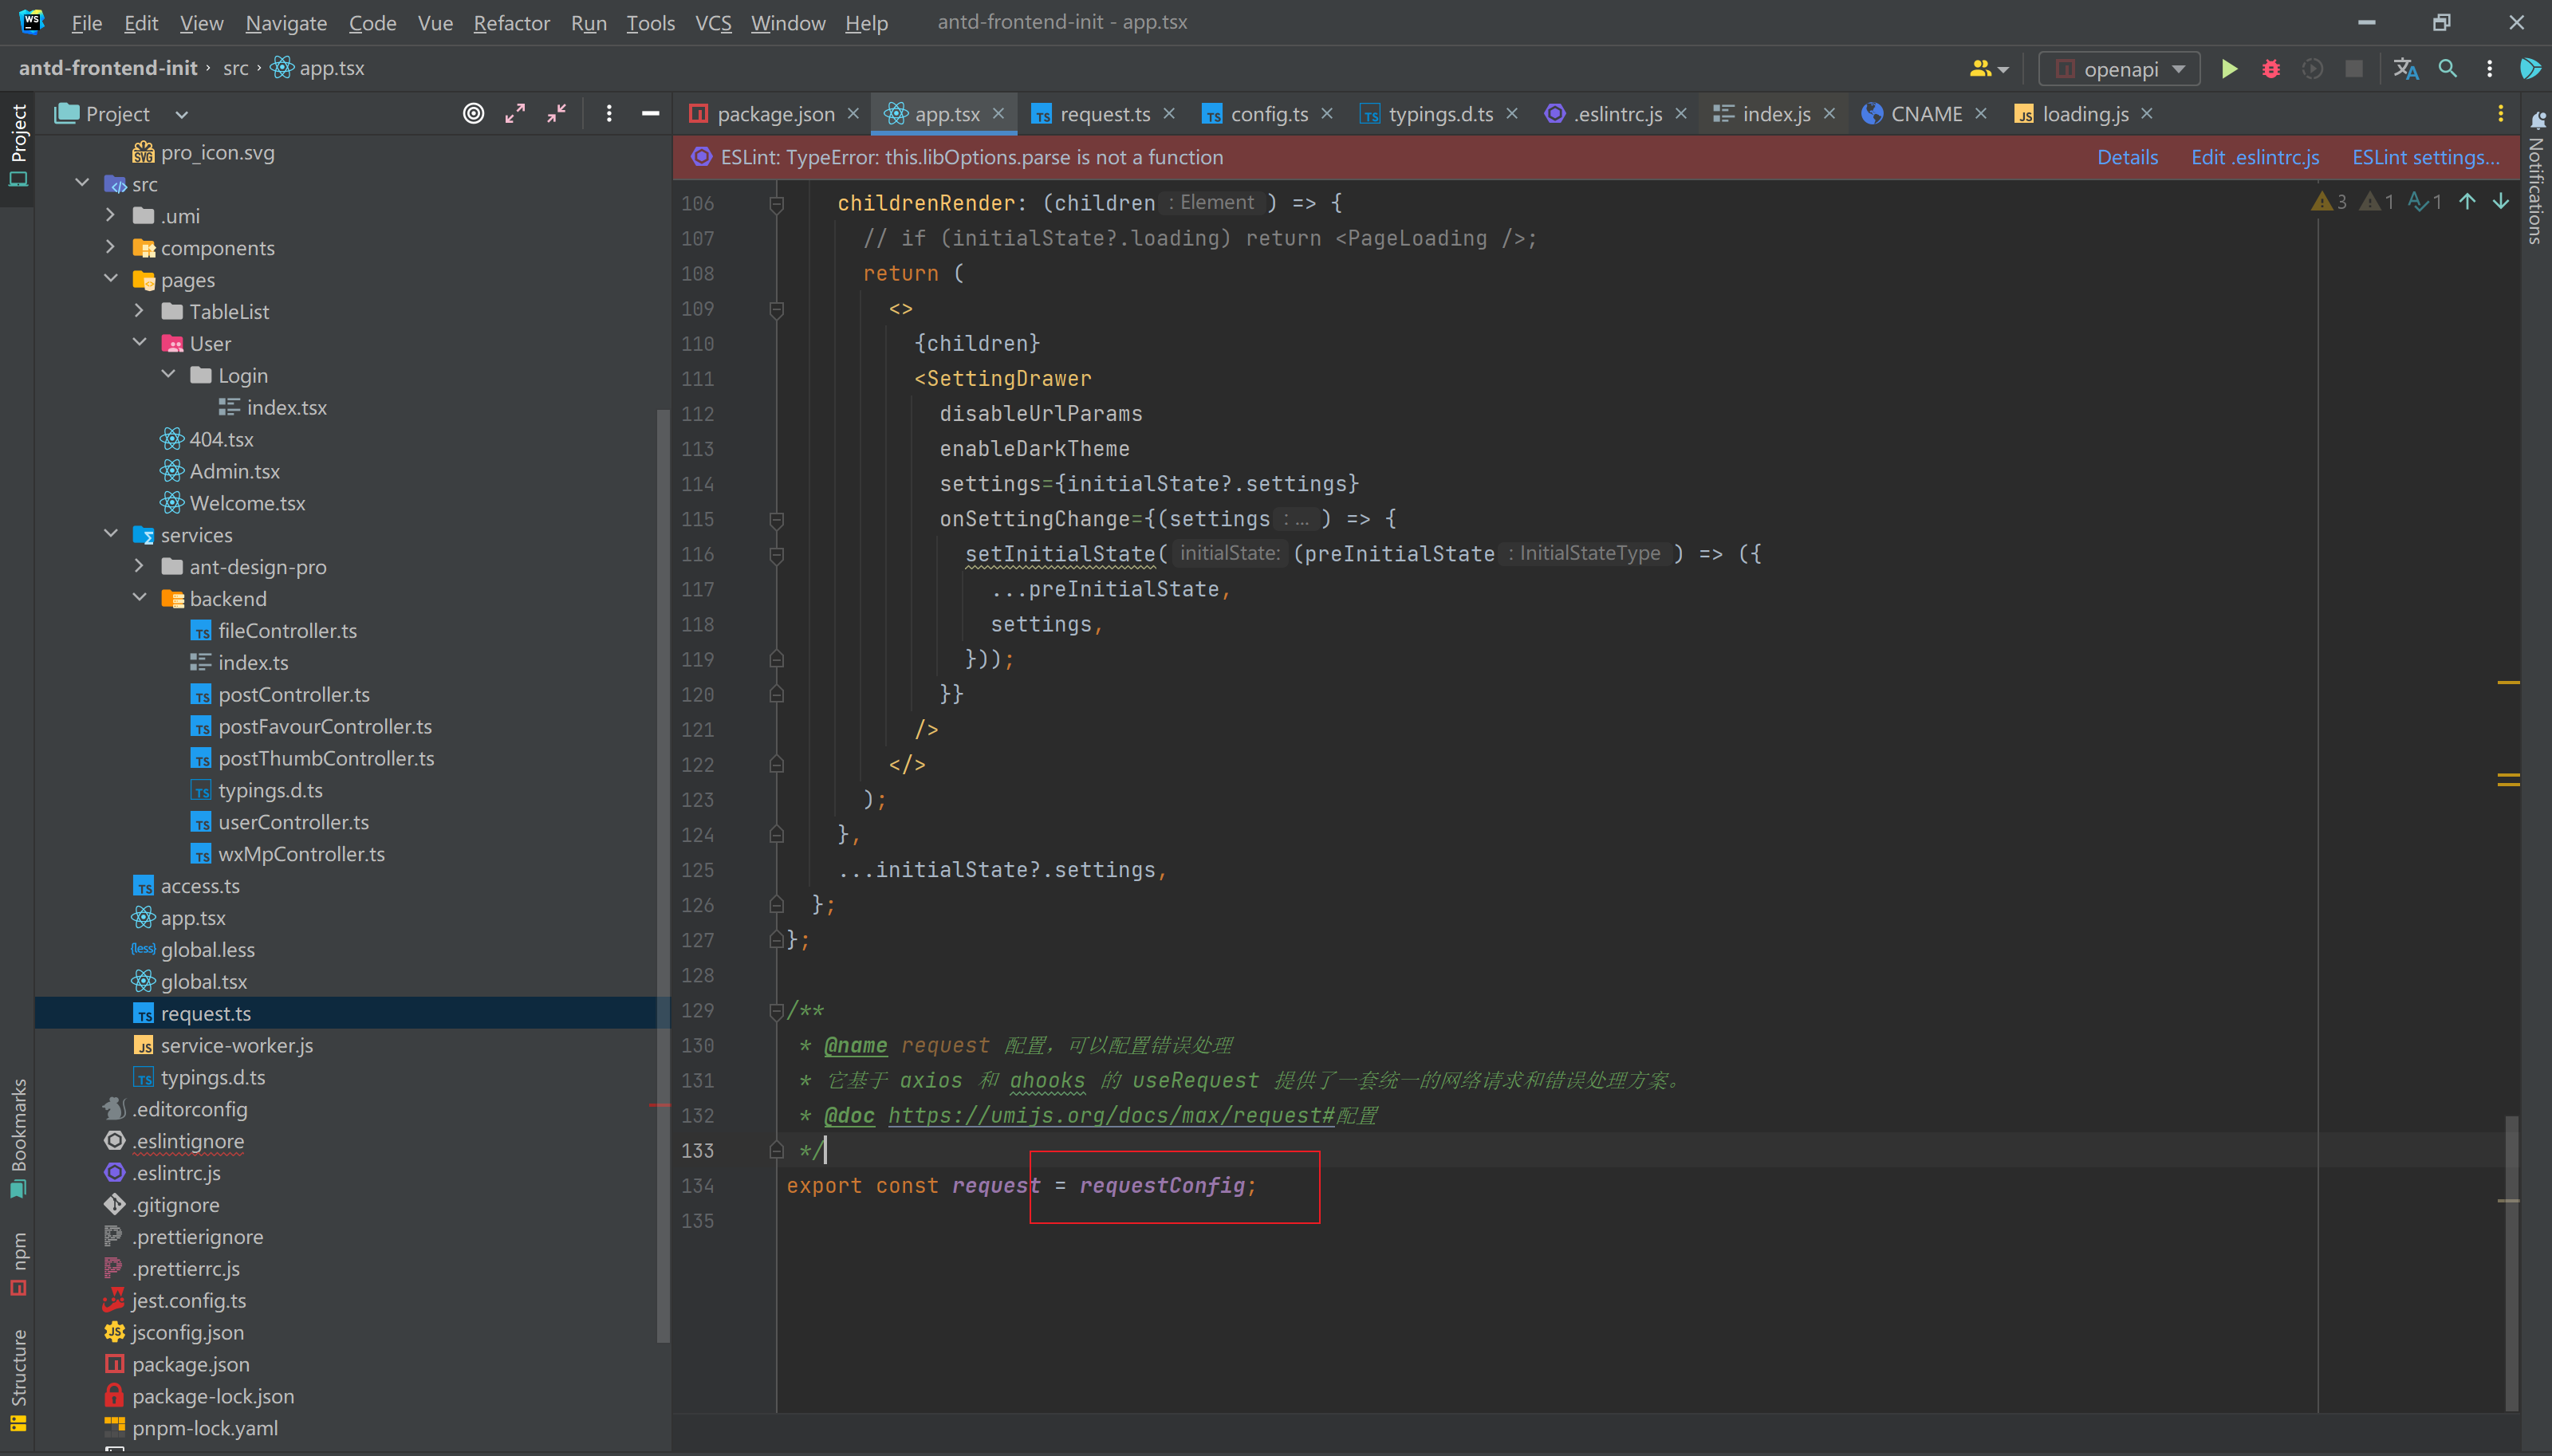Open ESLint error Details link
The image size is (2552, 1456).
2127,158
